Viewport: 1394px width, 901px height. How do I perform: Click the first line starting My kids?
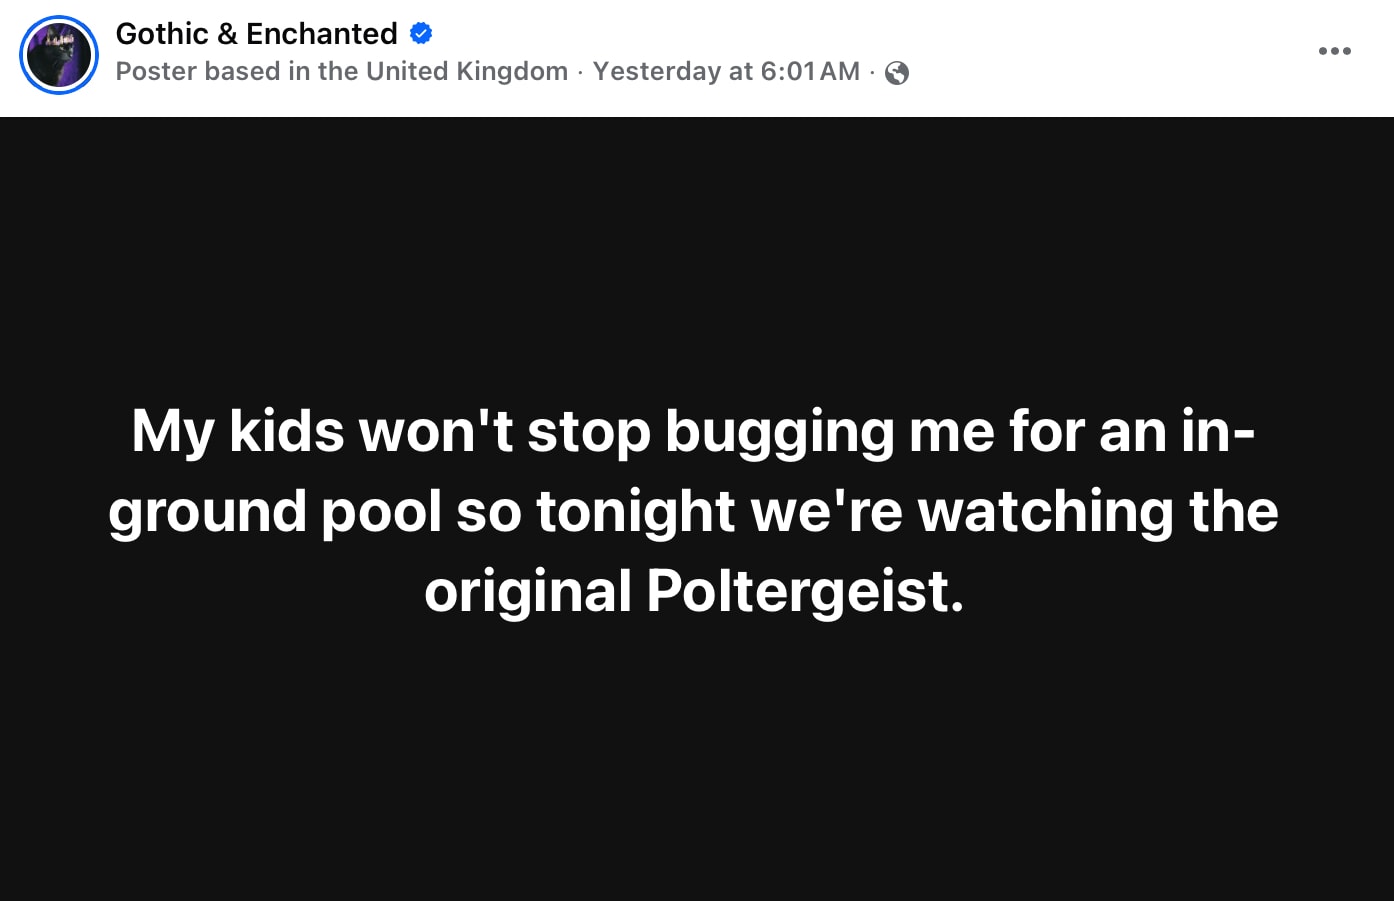pyautogui.click(x=693, y=431)
